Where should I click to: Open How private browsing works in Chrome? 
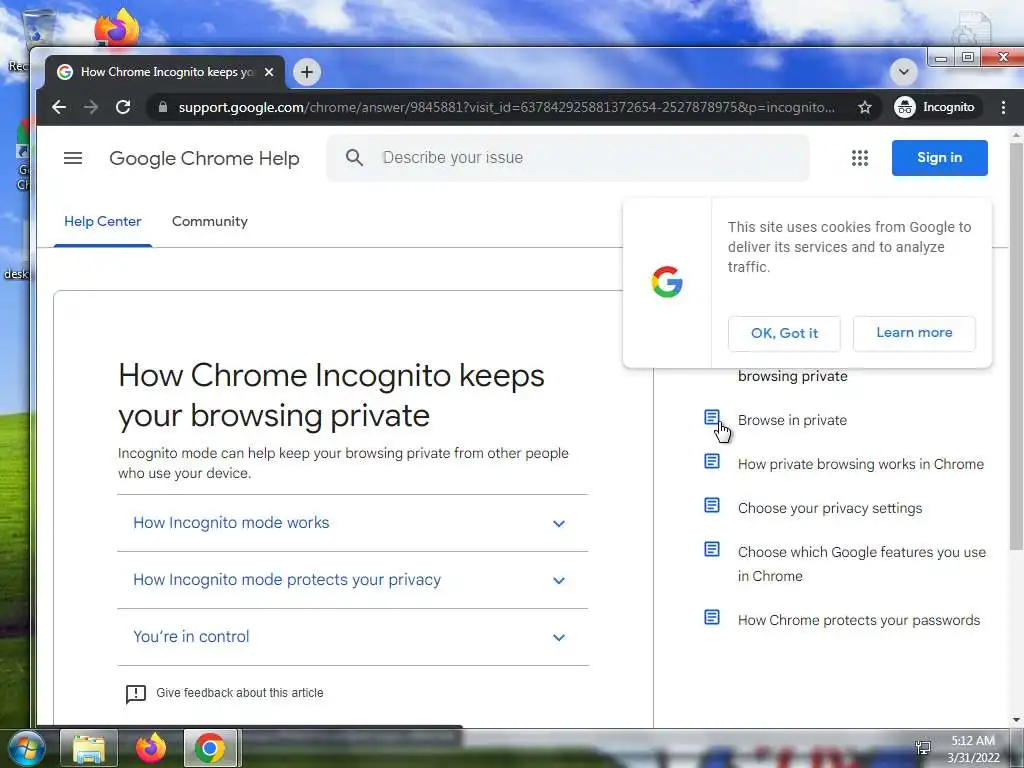(x=861, y=464)
